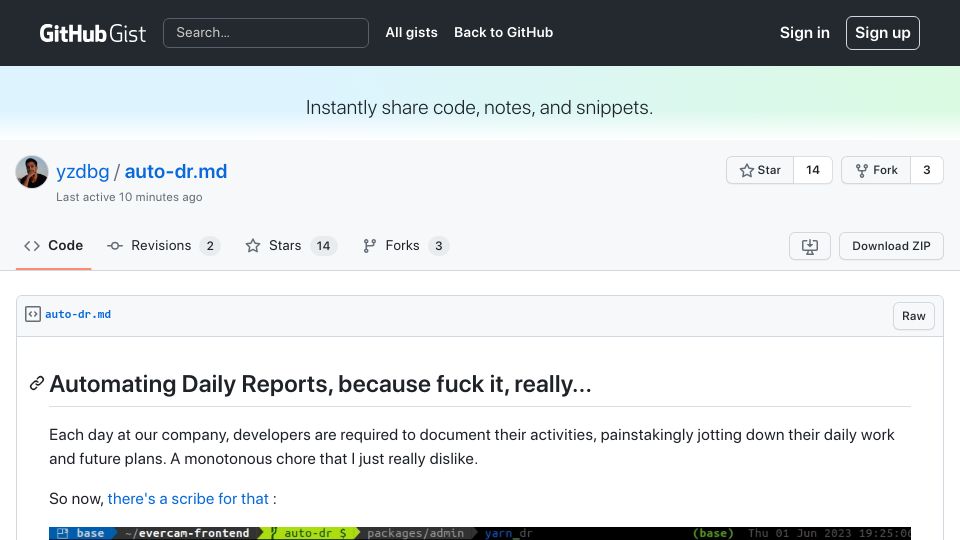Open the Revisions tab
Image resolution: width=960 pixels, height=540 pixels.
pyautogui.click(x=163, y=246)
